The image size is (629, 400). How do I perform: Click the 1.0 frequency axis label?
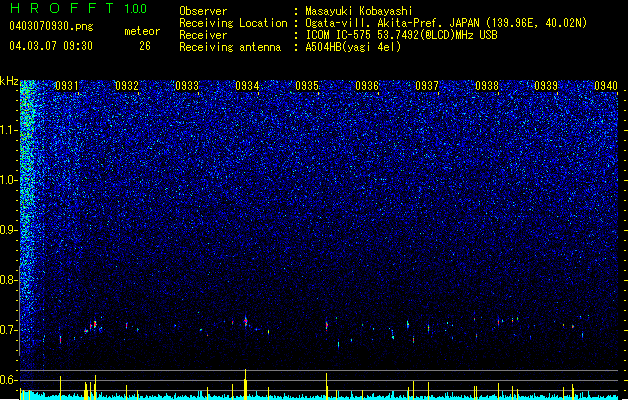[x=9, y=180]
